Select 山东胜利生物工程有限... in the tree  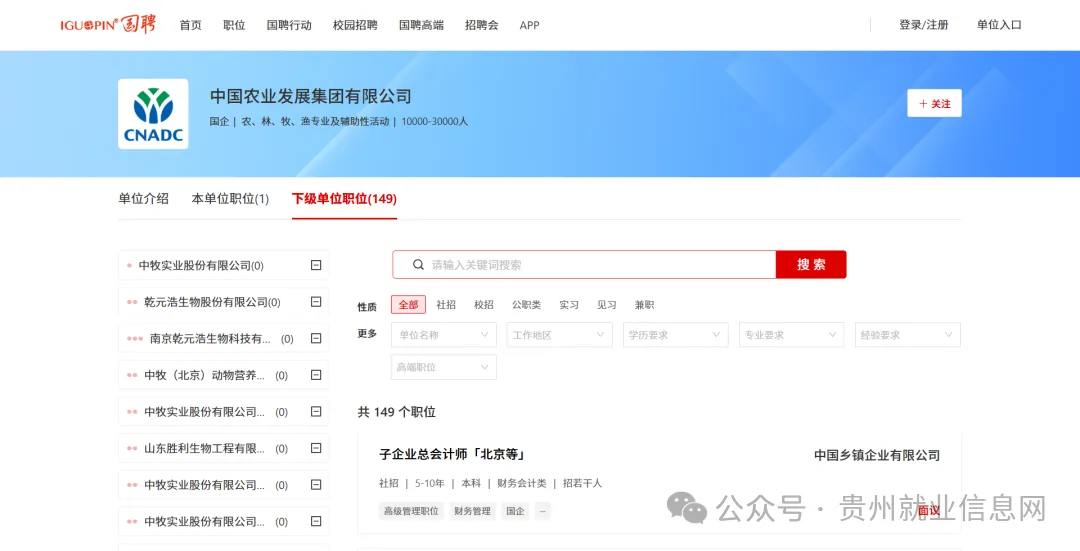point(205,448)
